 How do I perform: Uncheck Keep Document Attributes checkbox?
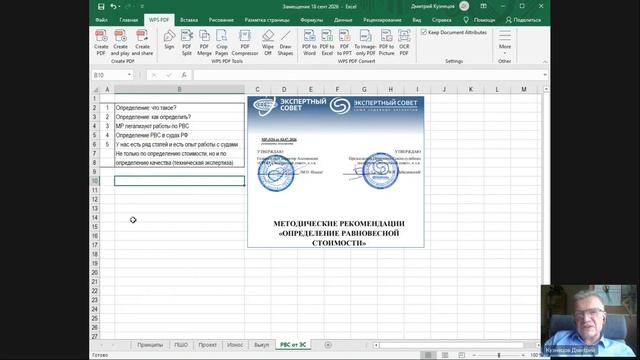click(424, 32)
